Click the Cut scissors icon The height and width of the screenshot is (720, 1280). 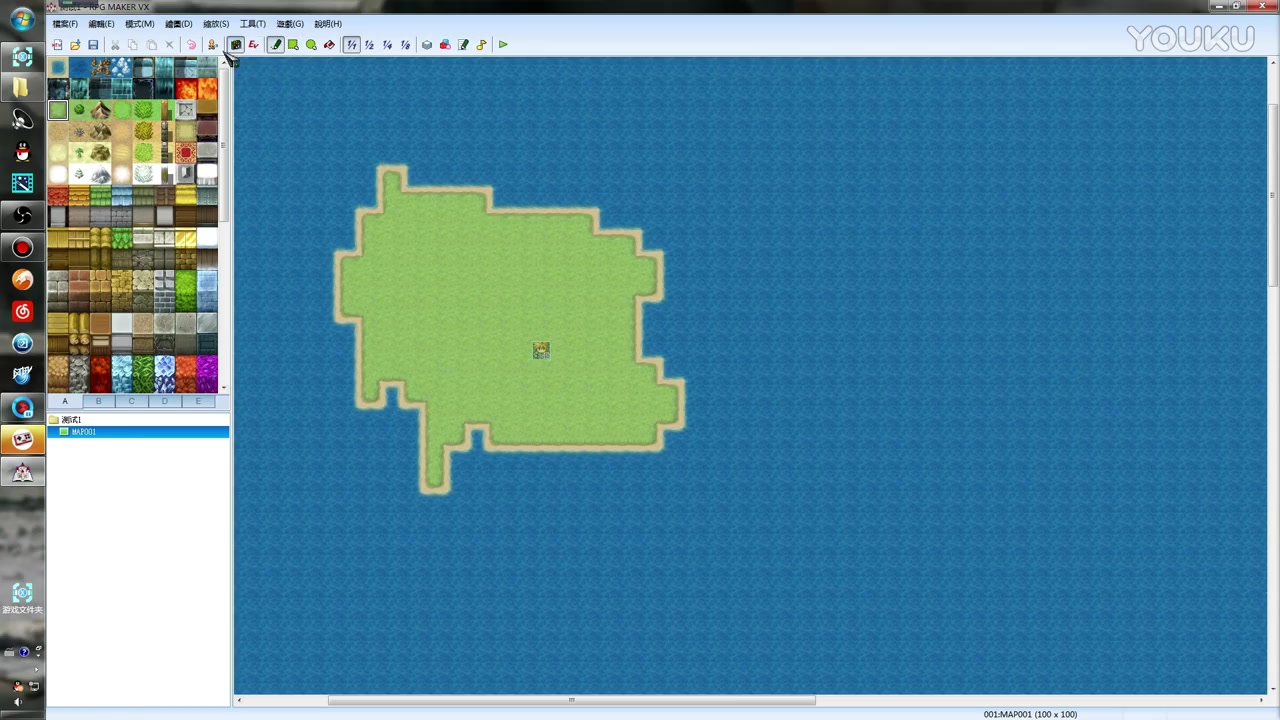pos(115,44)
